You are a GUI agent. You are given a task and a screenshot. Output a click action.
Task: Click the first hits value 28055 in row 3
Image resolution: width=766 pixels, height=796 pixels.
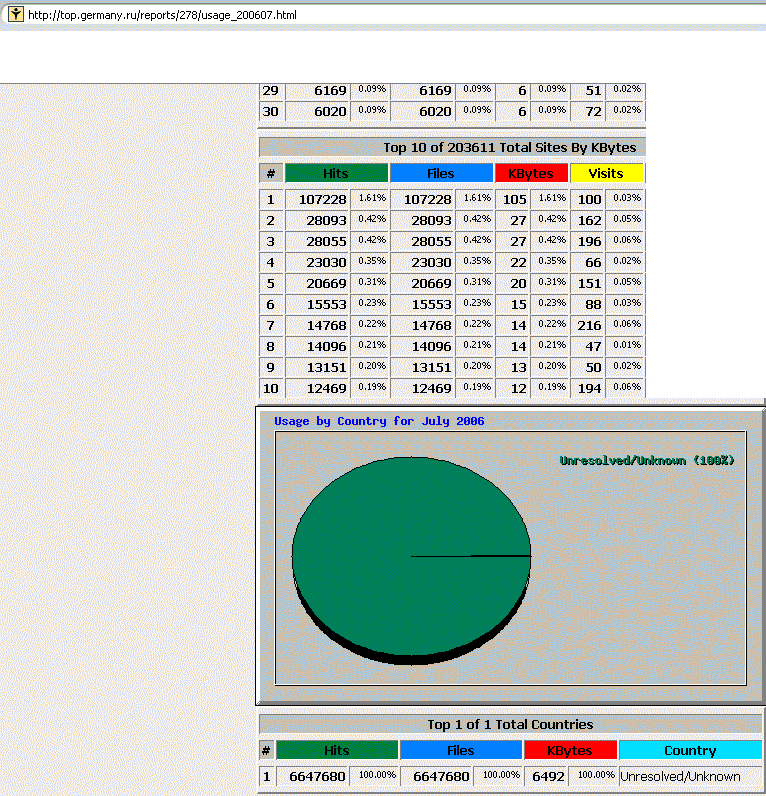[x=326, y=242]
